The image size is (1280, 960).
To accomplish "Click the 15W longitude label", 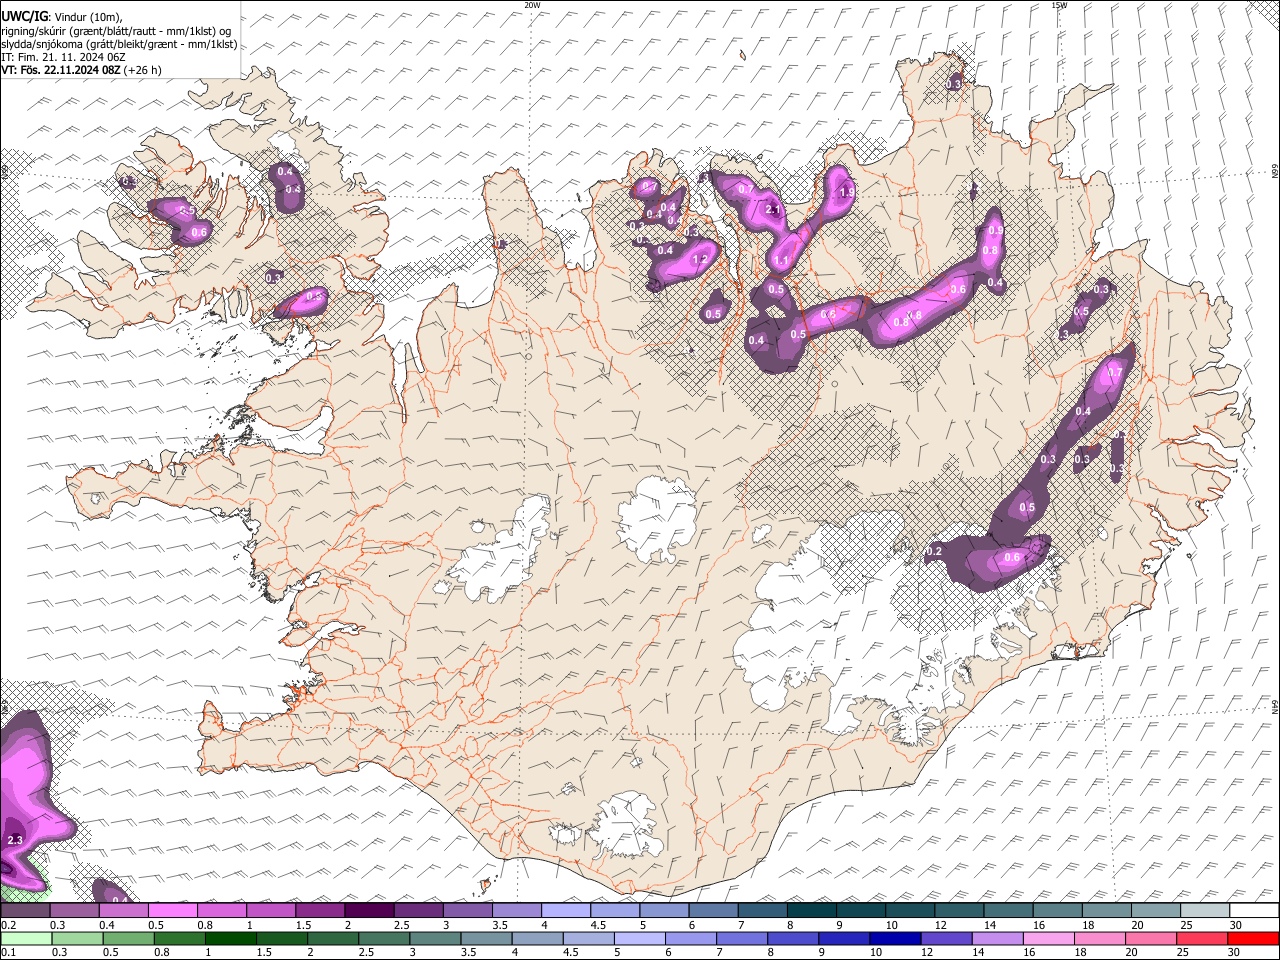I will coord(1059,5).
